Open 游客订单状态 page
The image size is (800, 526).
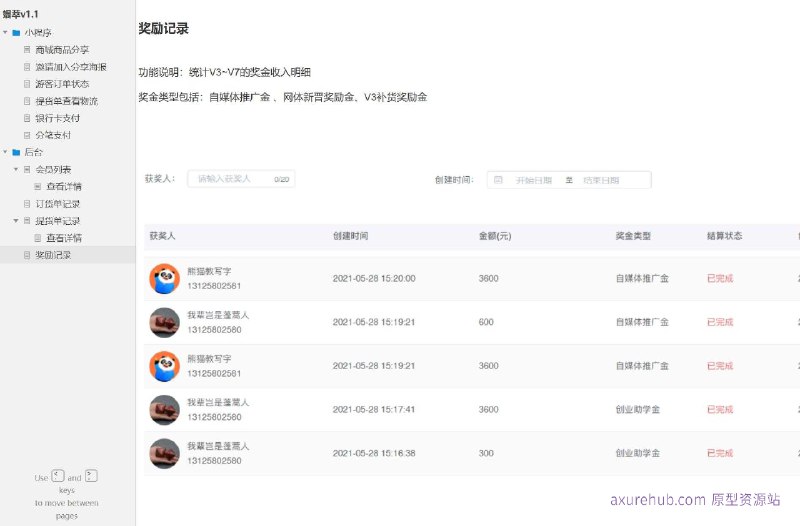click(x=62, y=84)
